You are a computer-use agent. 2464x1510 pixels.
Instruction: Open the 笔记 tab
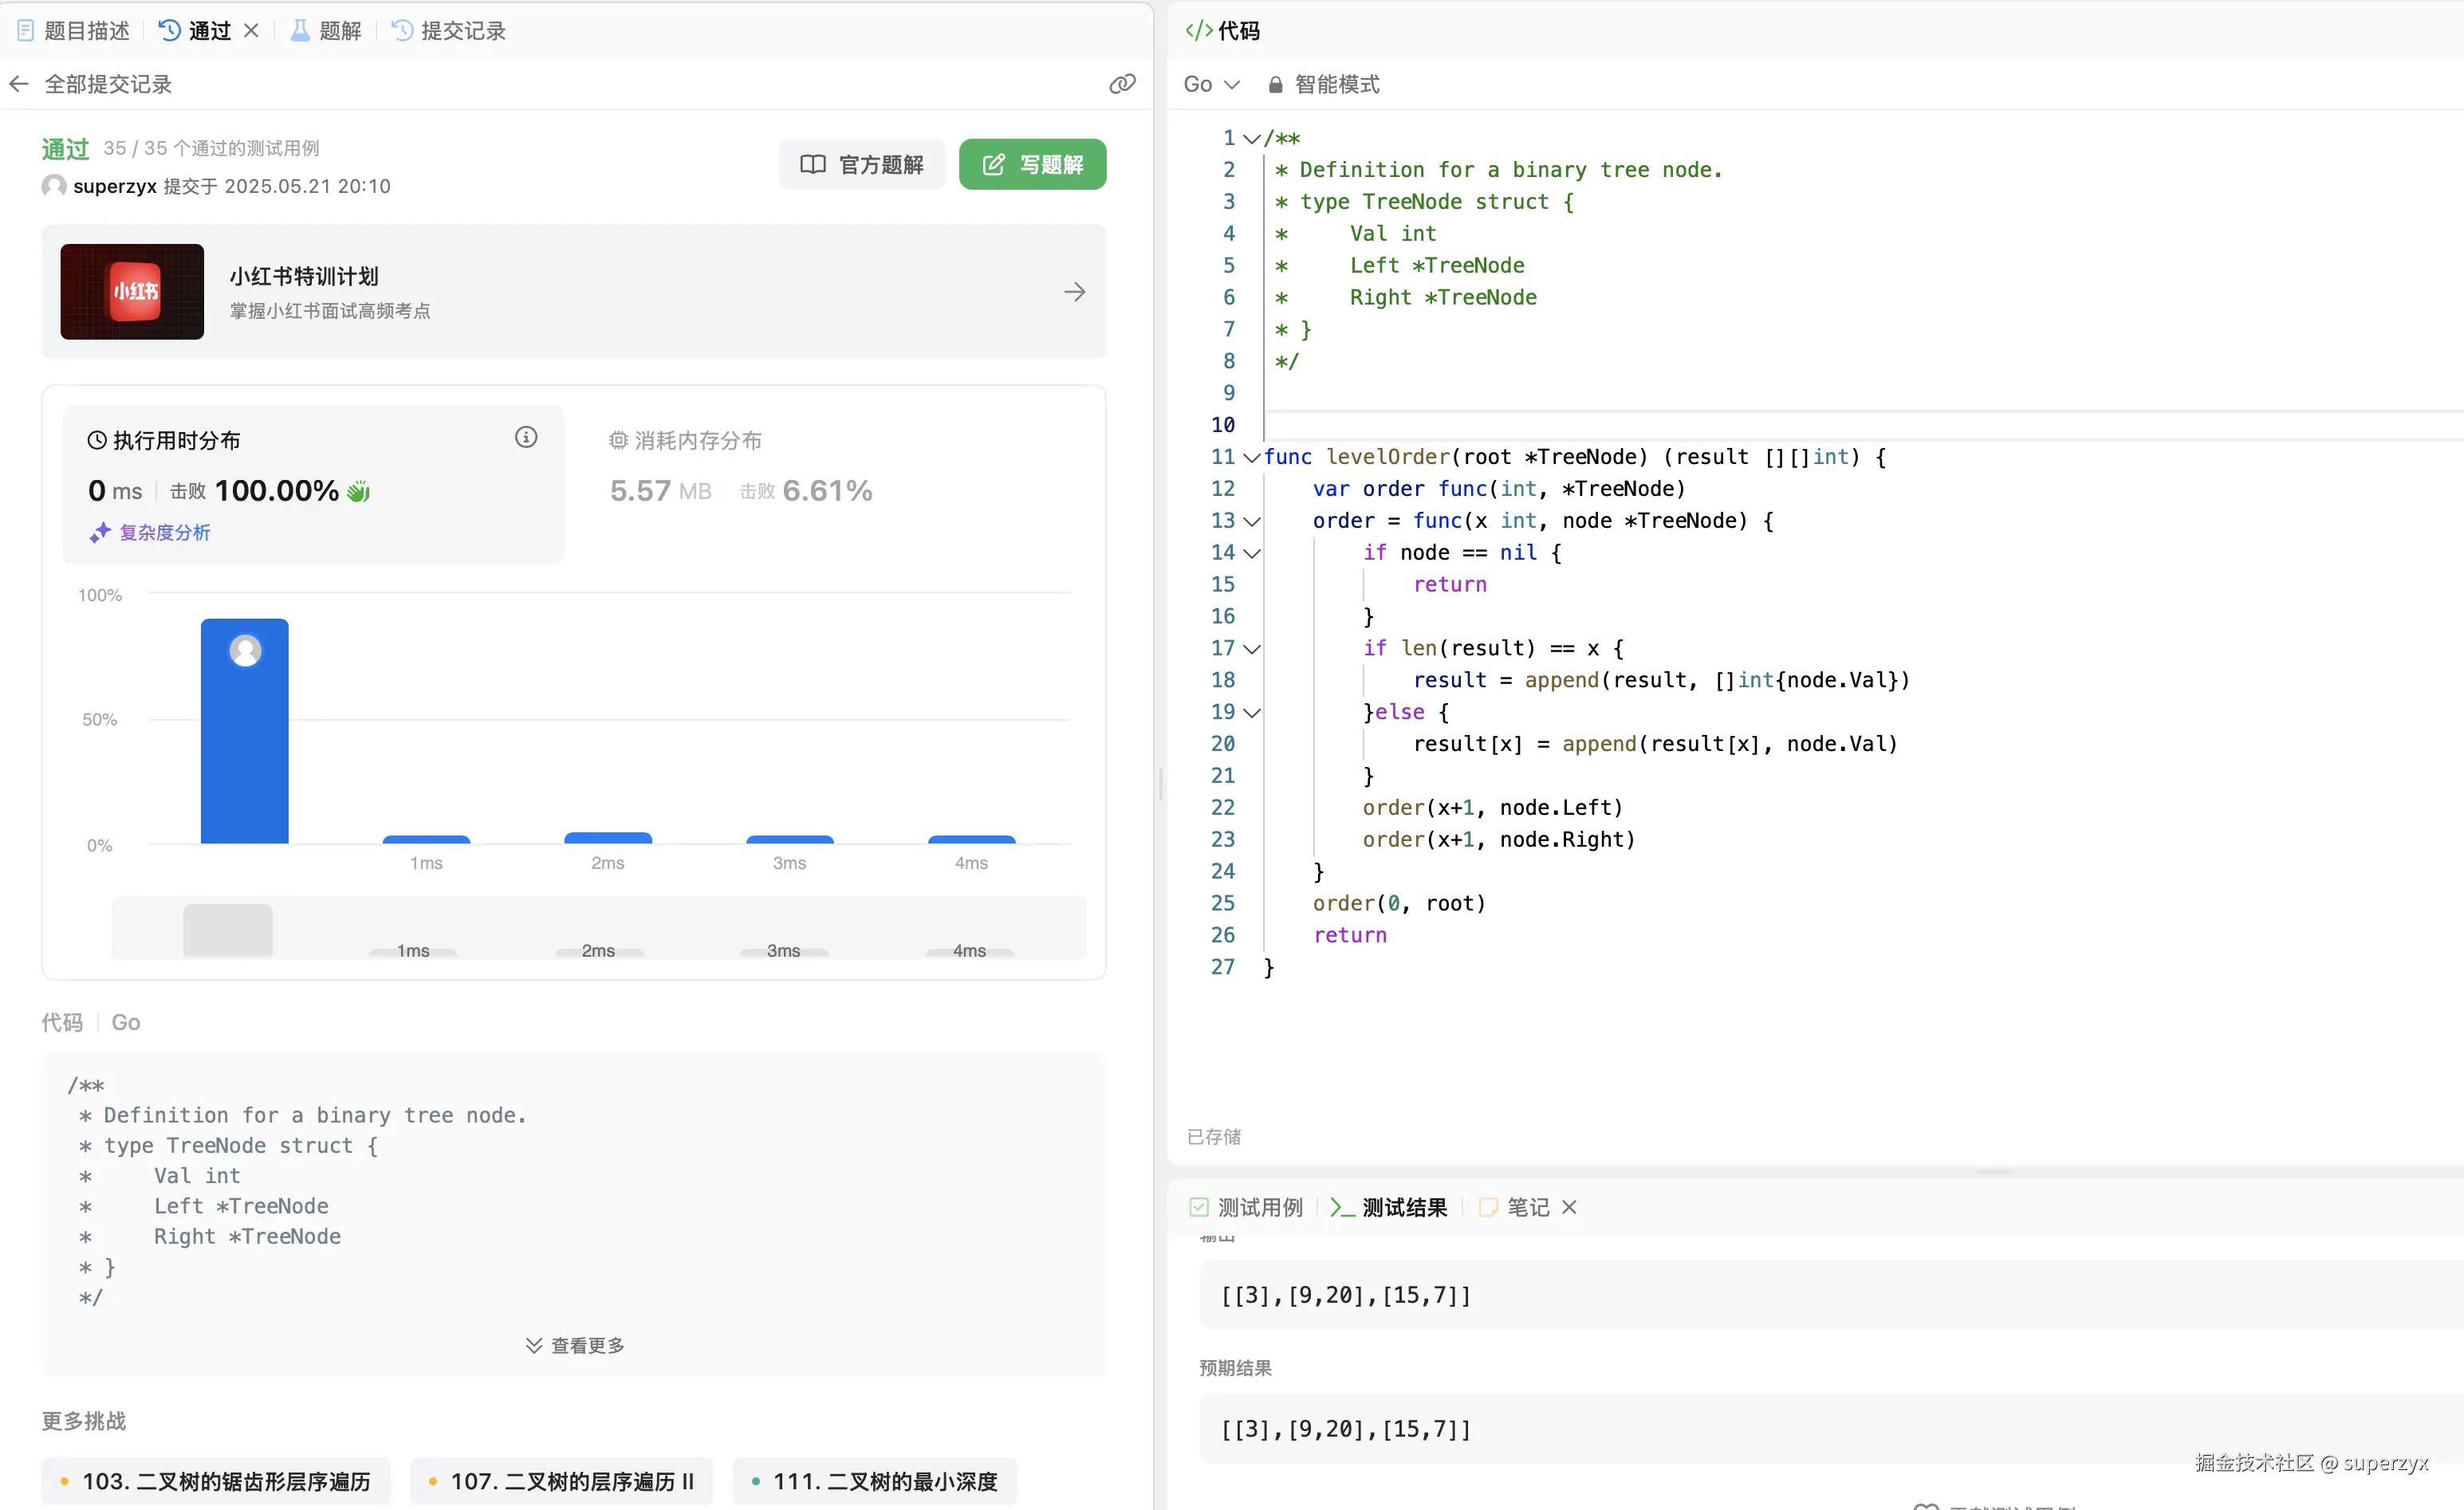(1514, 1207)
